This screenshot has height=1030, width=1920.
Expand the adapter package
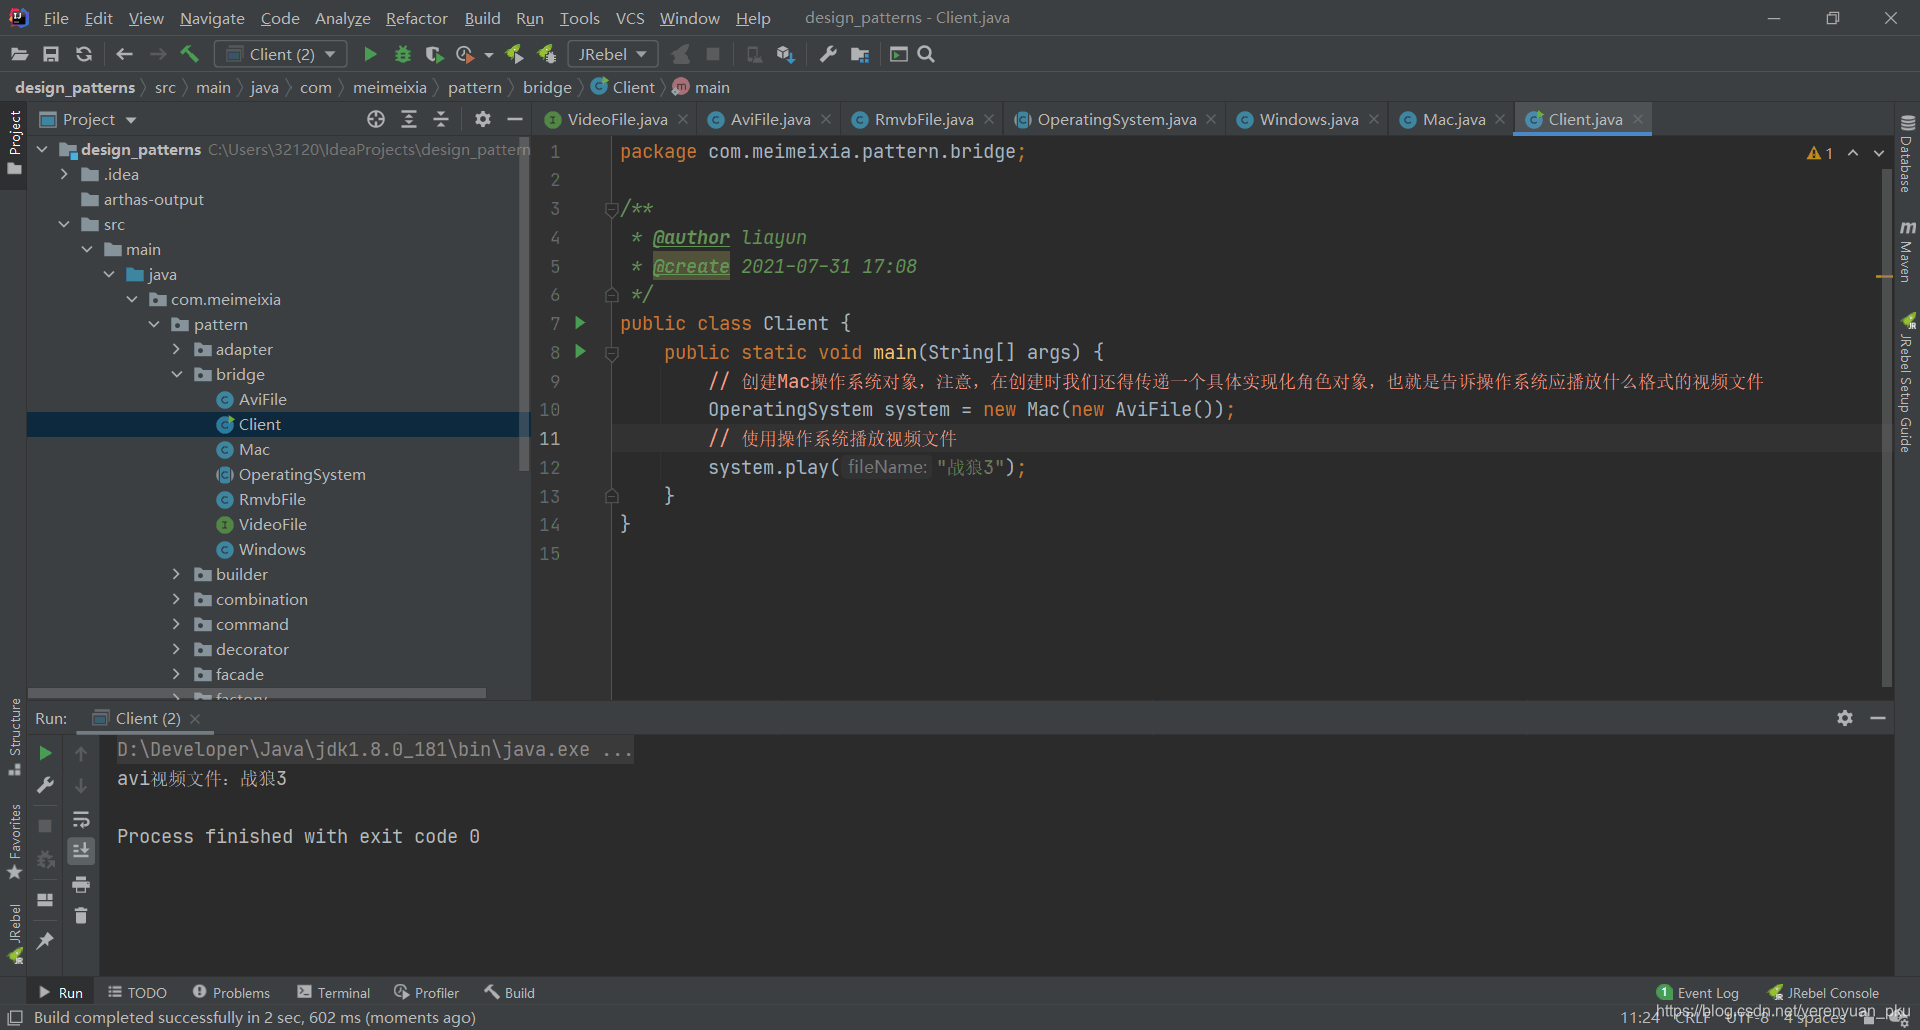coord(177,349)
